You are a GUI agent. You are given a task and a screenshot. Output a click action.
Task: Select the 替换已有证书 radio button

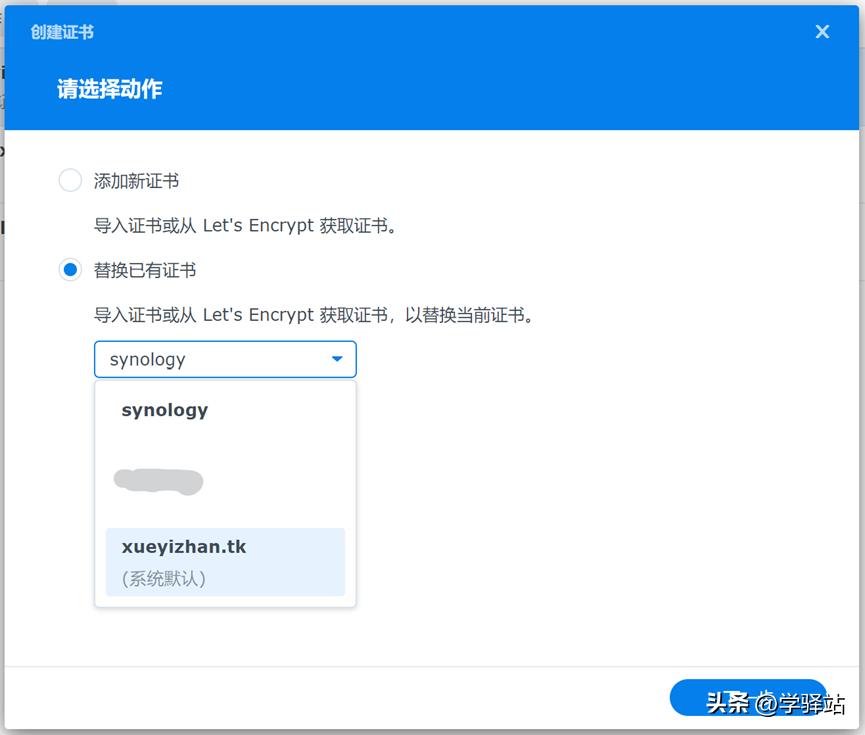click(70, 270)
